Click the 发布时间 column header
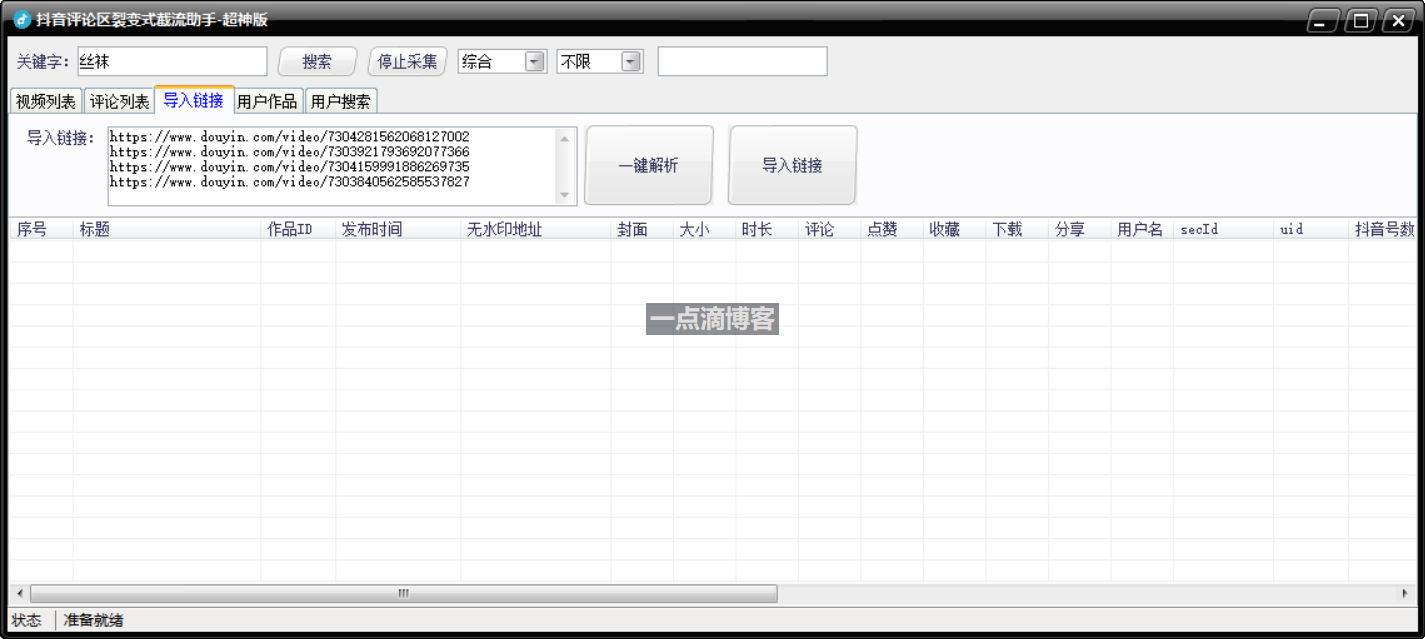Image resolution: width=1425 pixels, height=639 pixels. point(398,229)
